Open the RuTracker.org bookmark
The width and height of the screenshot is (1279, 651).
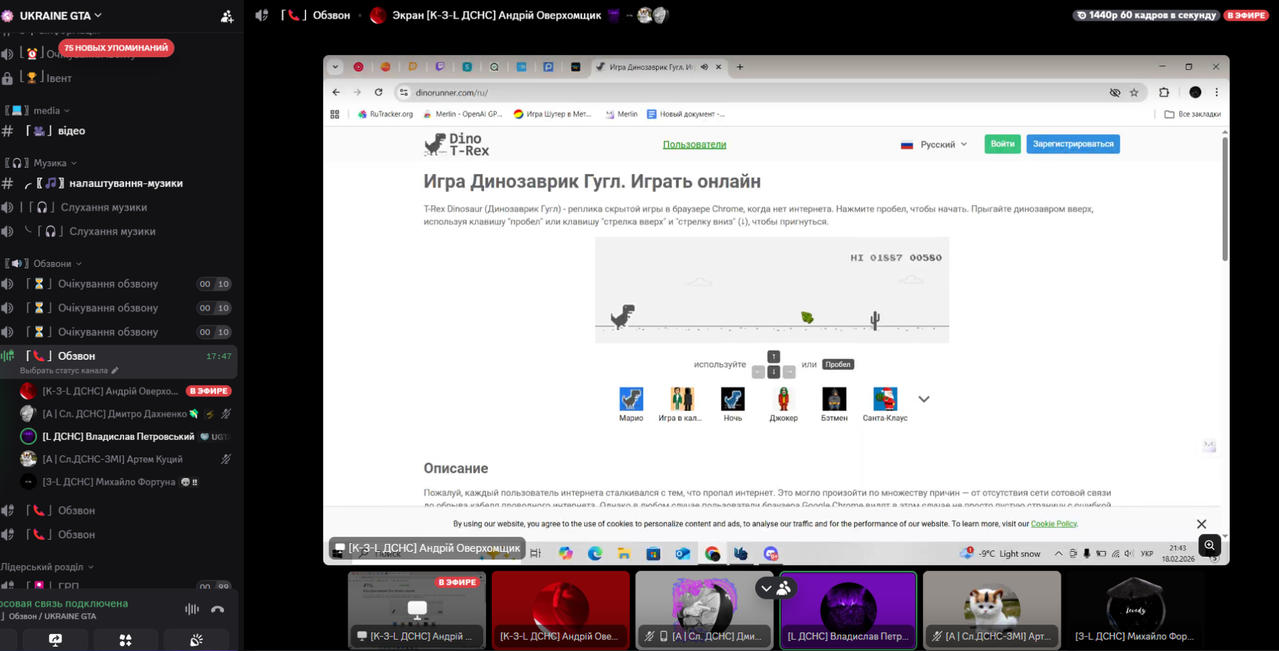click(385, 115)
